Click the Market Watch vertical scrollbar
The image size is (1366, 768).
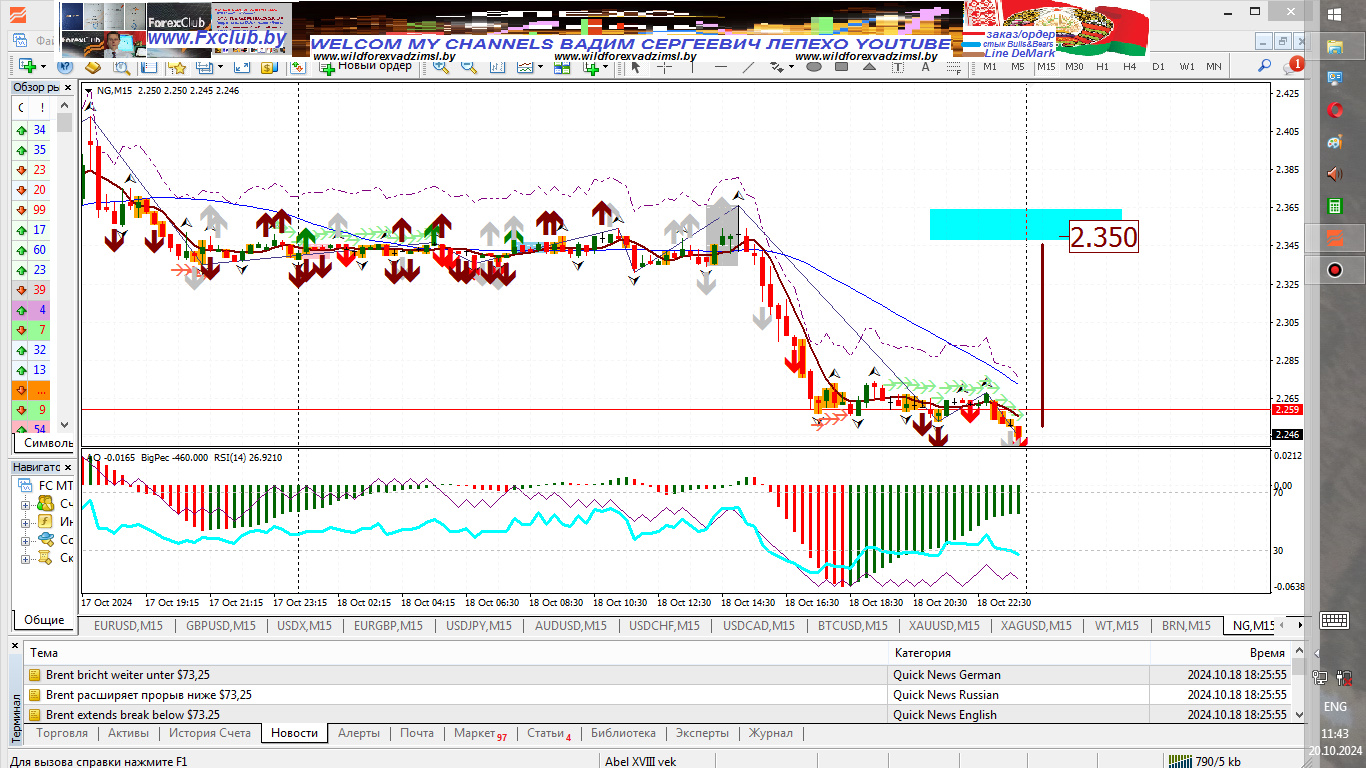(65, 265)
